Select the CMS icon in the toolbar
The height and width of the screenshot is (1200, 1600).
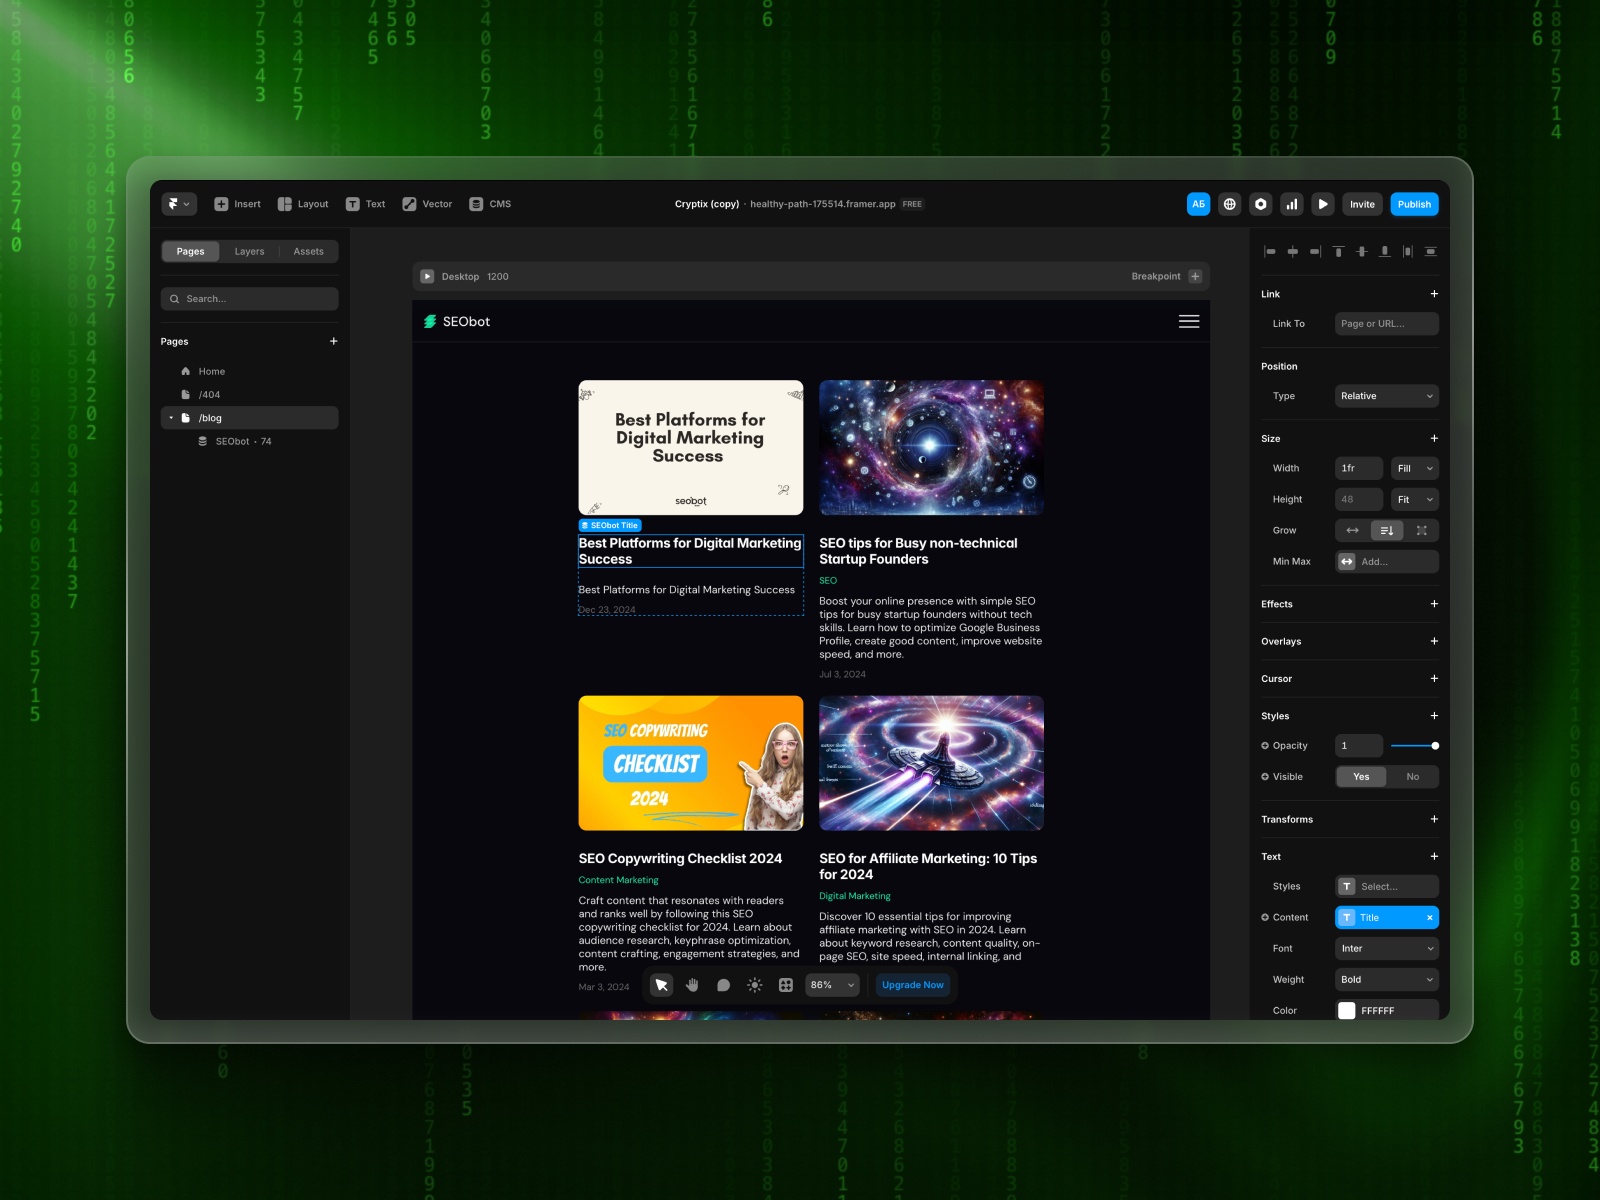click(478, 203)
